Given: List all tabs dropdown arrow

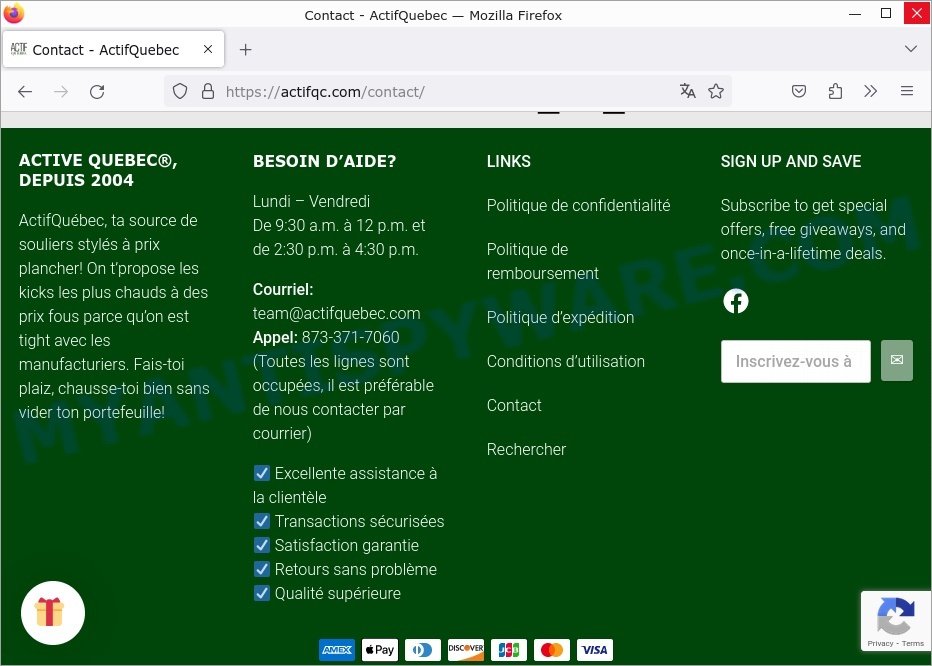Looking at the screenshot, I should click(911, 49).
